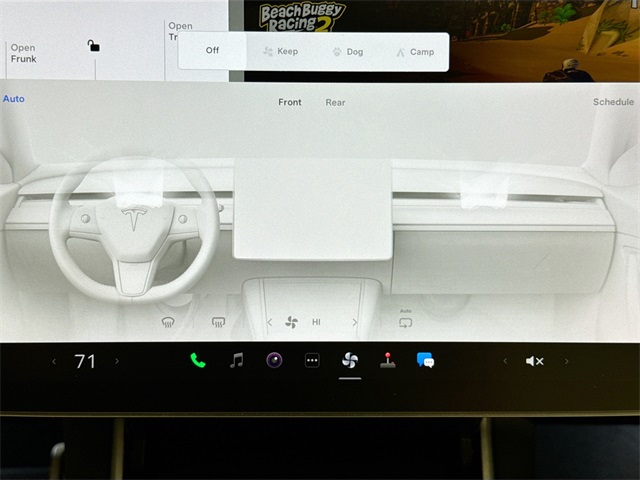Increase temperature with right arrow beside 71
640x480 pixels.
[x=117, y=361]
